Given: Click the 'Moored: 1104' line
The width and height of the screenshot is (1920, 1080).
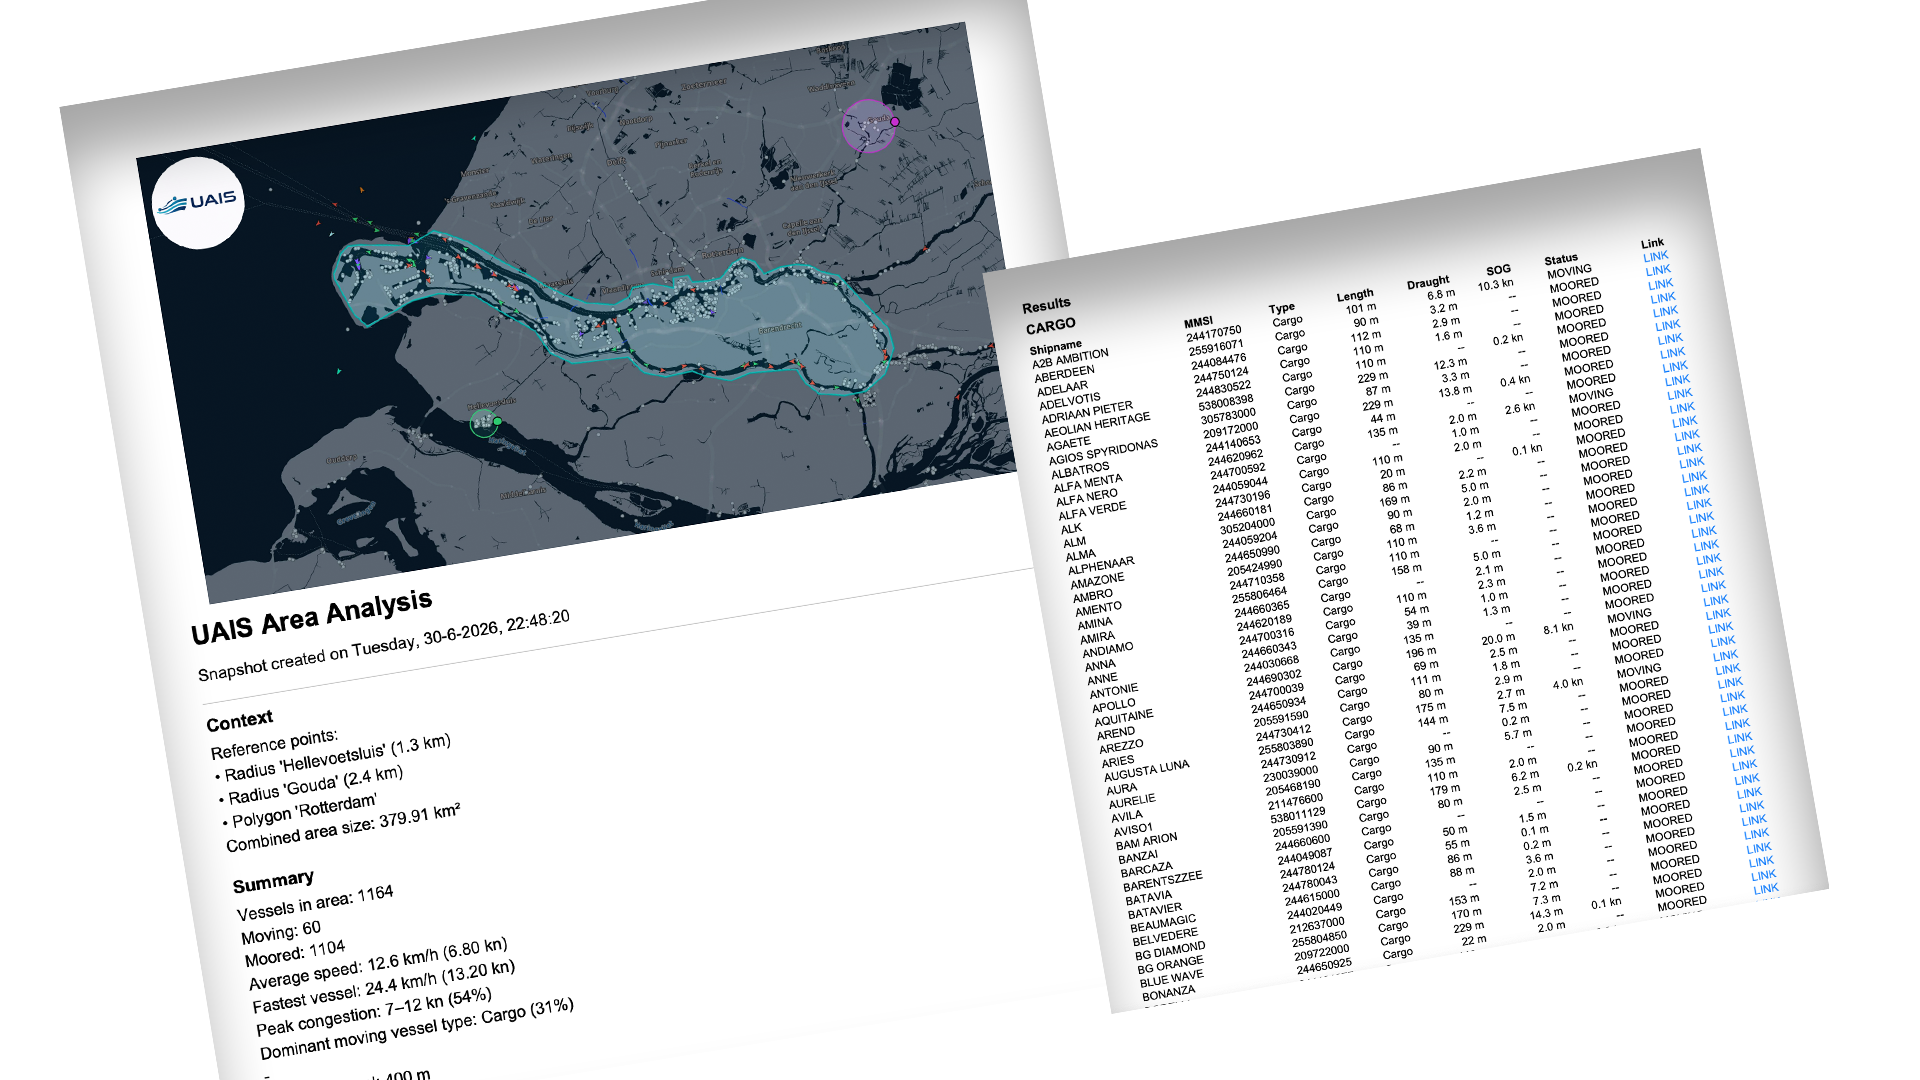Looking at the screenshot, I should [x=295, y=953].
